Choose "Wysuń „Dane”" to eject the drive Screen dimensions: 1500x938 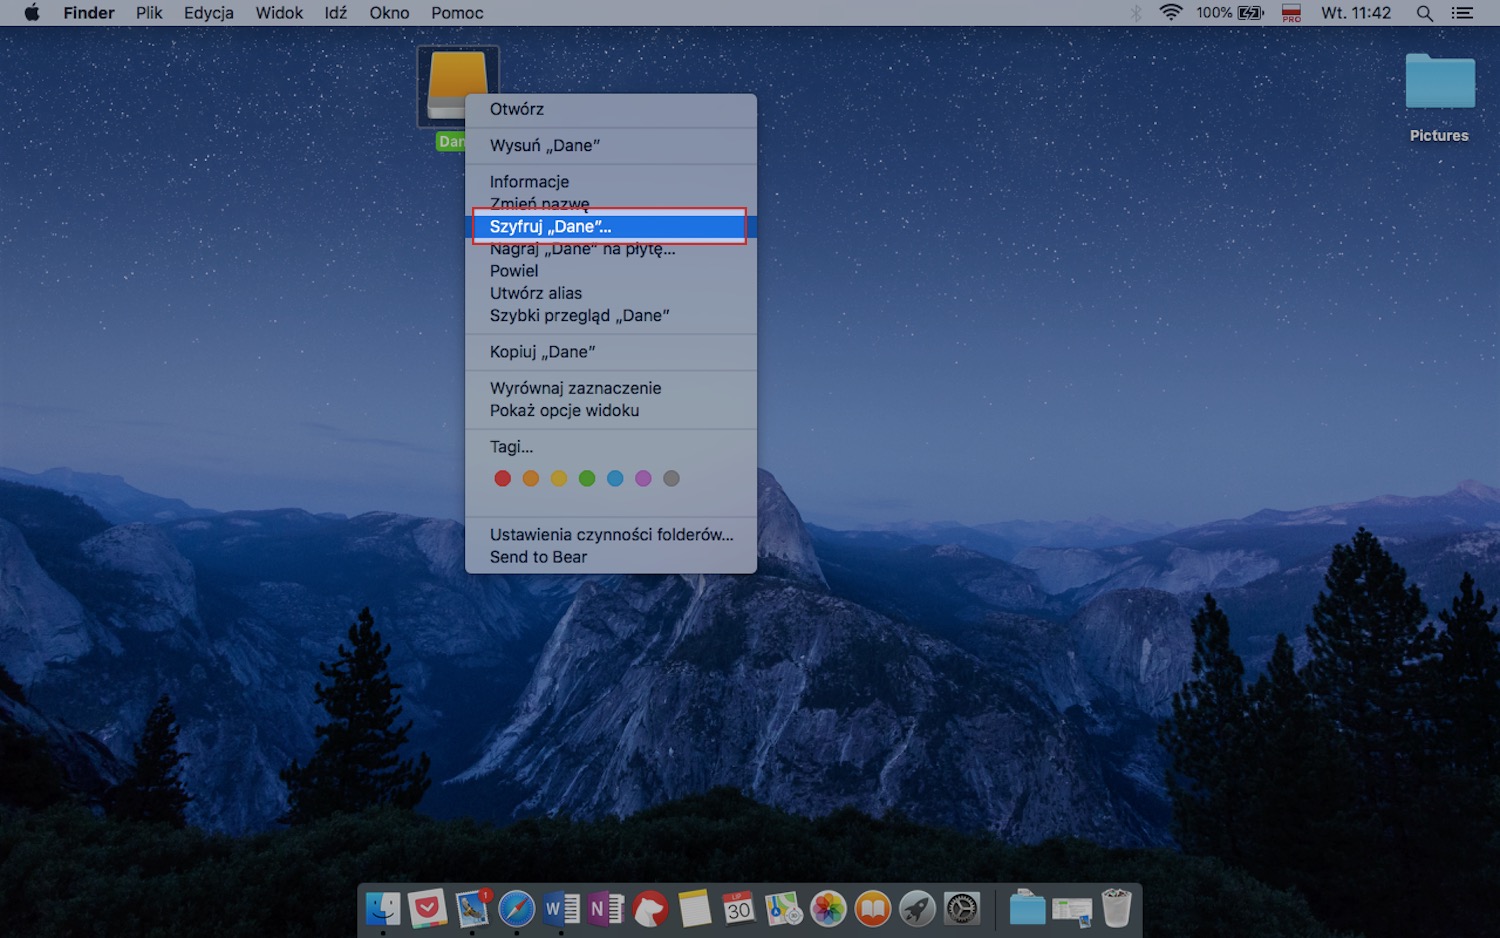pyautogui.click(x=545, y=145)
